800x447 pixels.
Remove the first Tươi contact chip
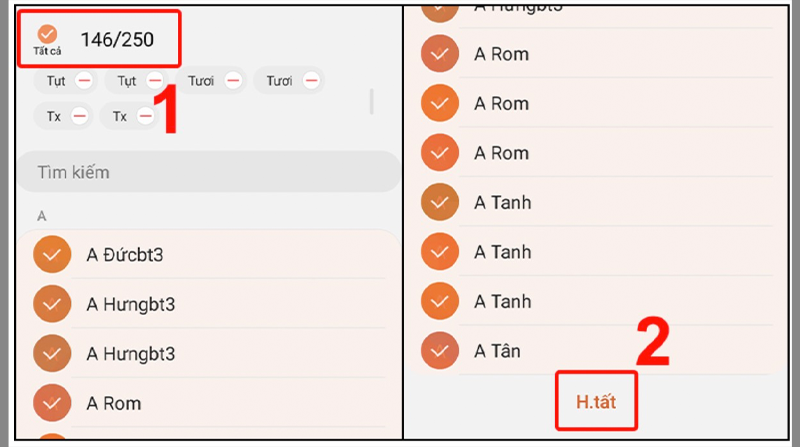tap(233, 81)
